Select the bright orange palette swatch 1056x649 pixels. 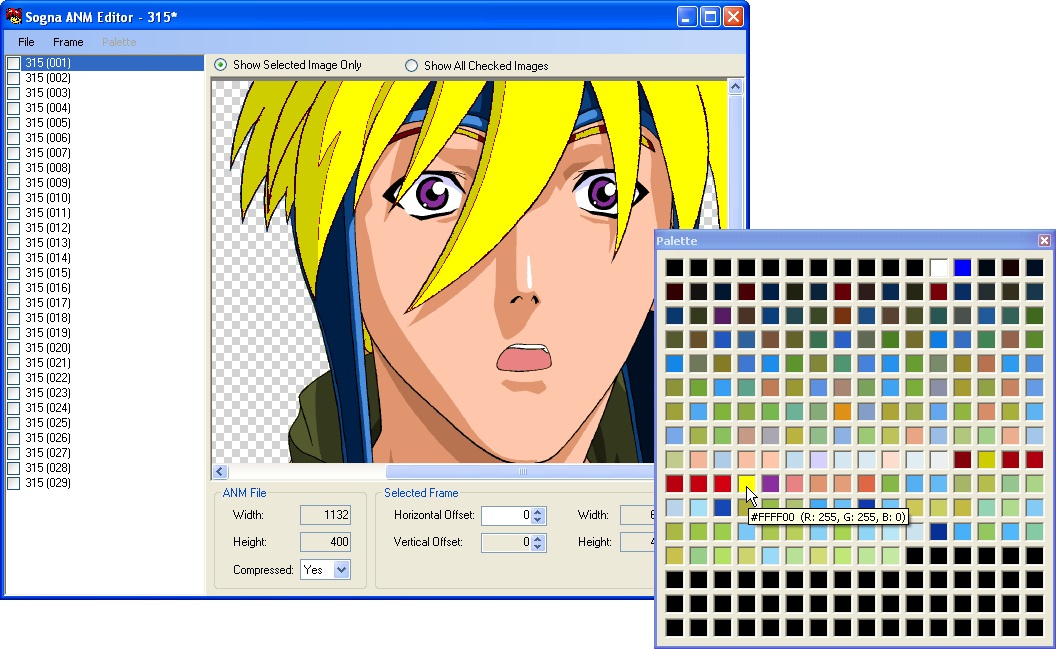pyautogui.click(x=843, y=411)
